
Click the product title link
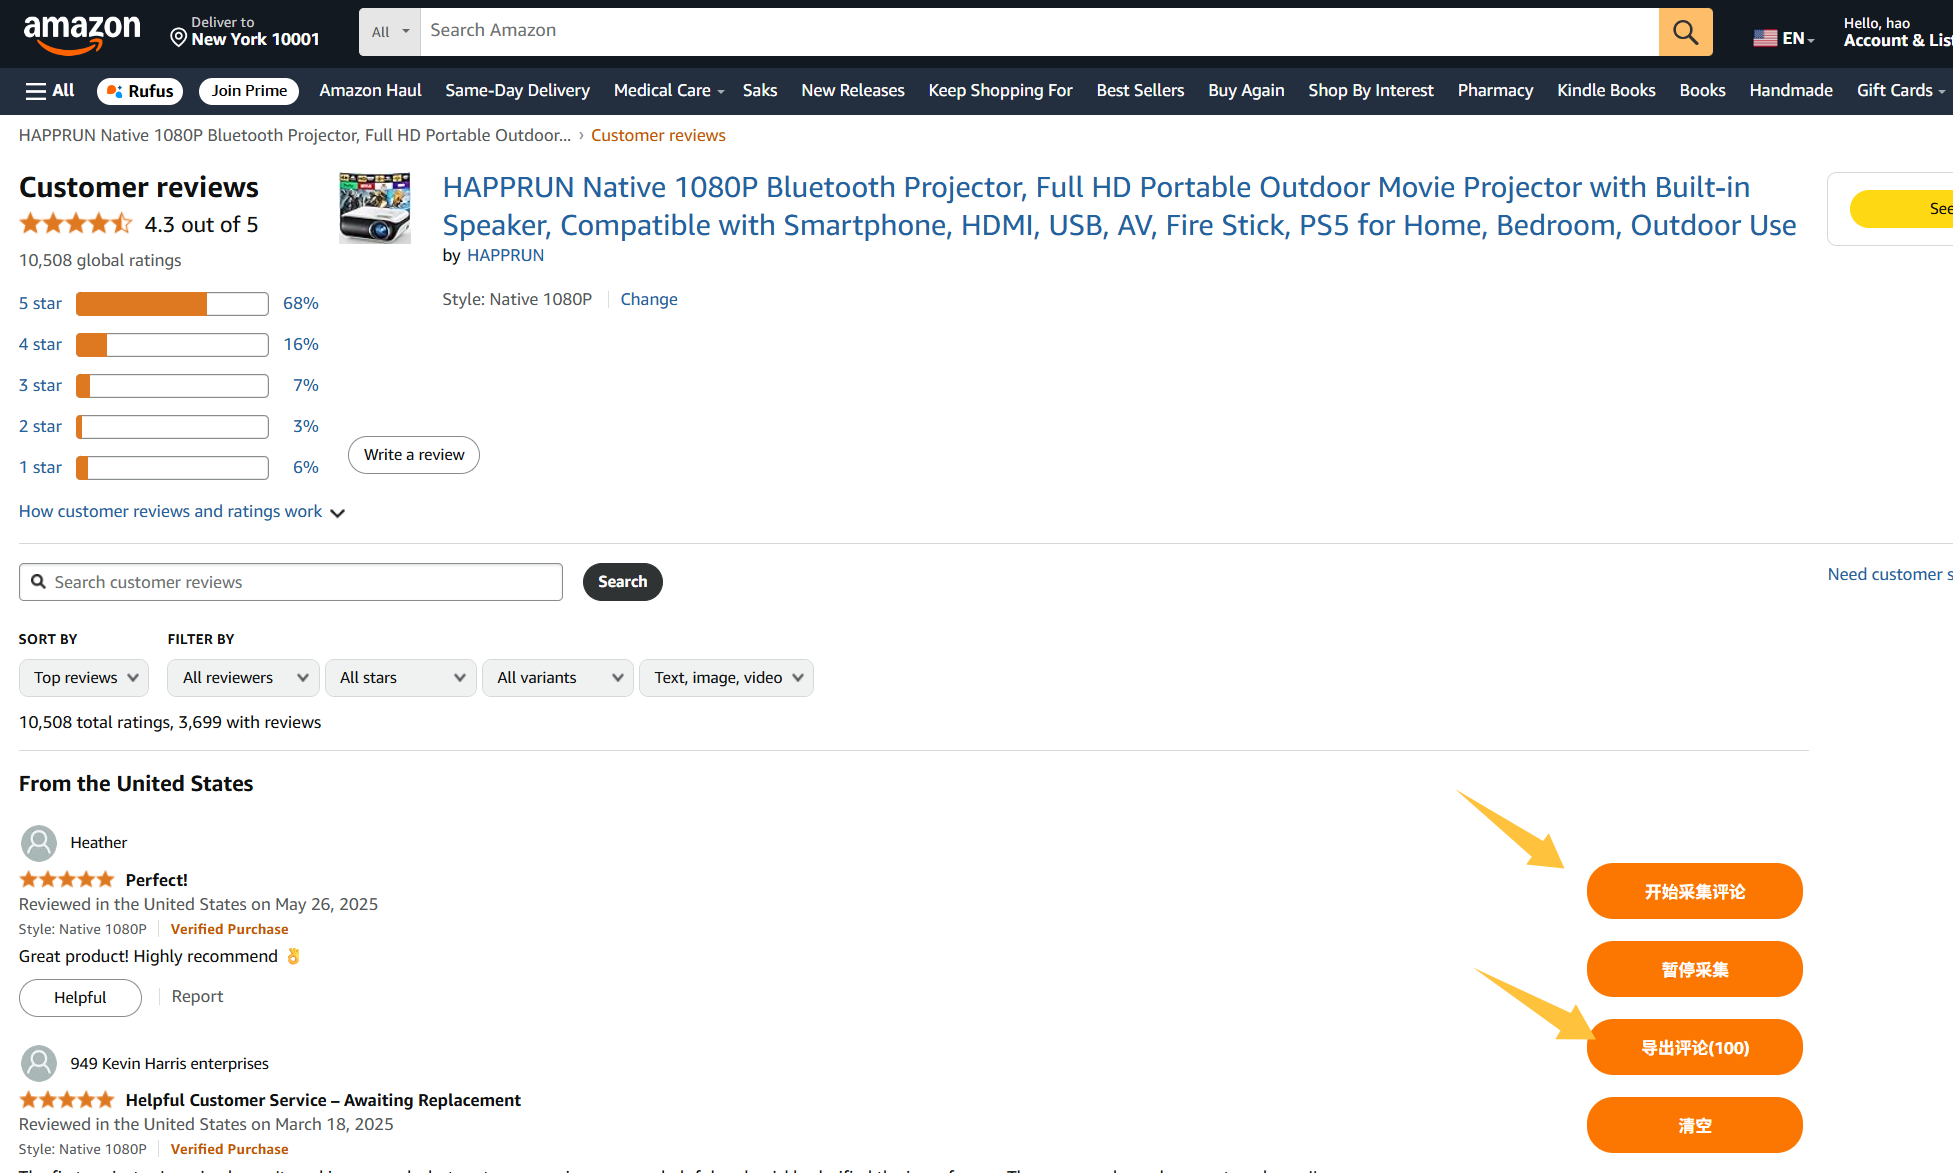(x=1119, y=206)
